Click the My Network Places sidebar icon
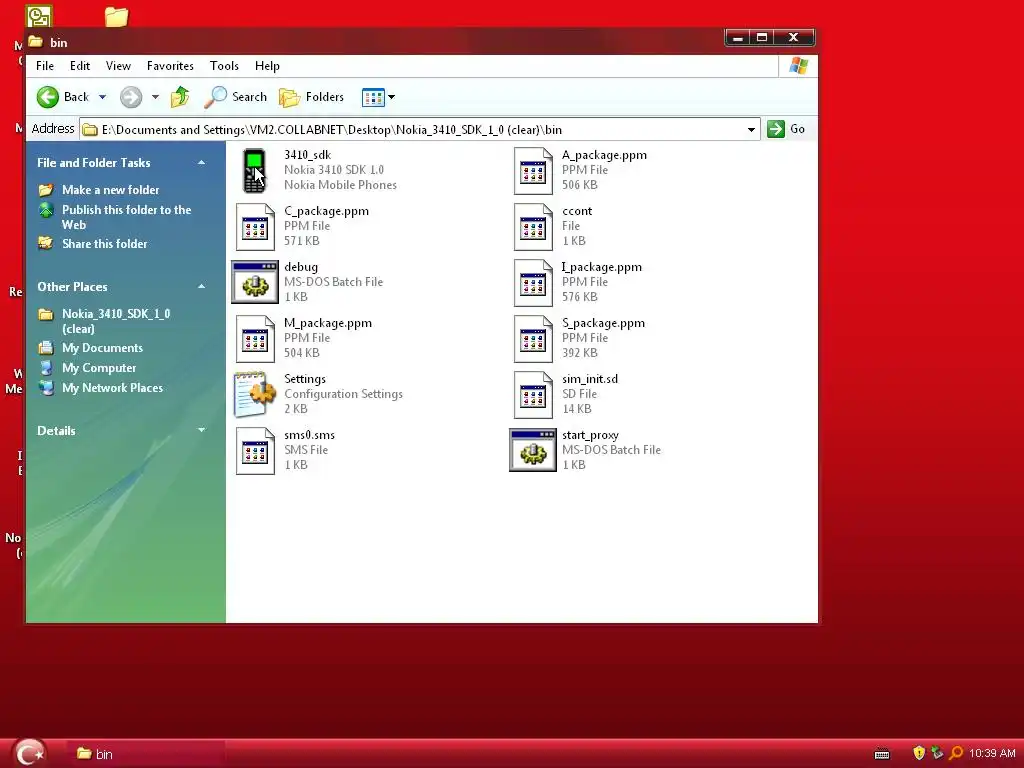This screenshot has width=1024, height=768. (x=46, y=388)
